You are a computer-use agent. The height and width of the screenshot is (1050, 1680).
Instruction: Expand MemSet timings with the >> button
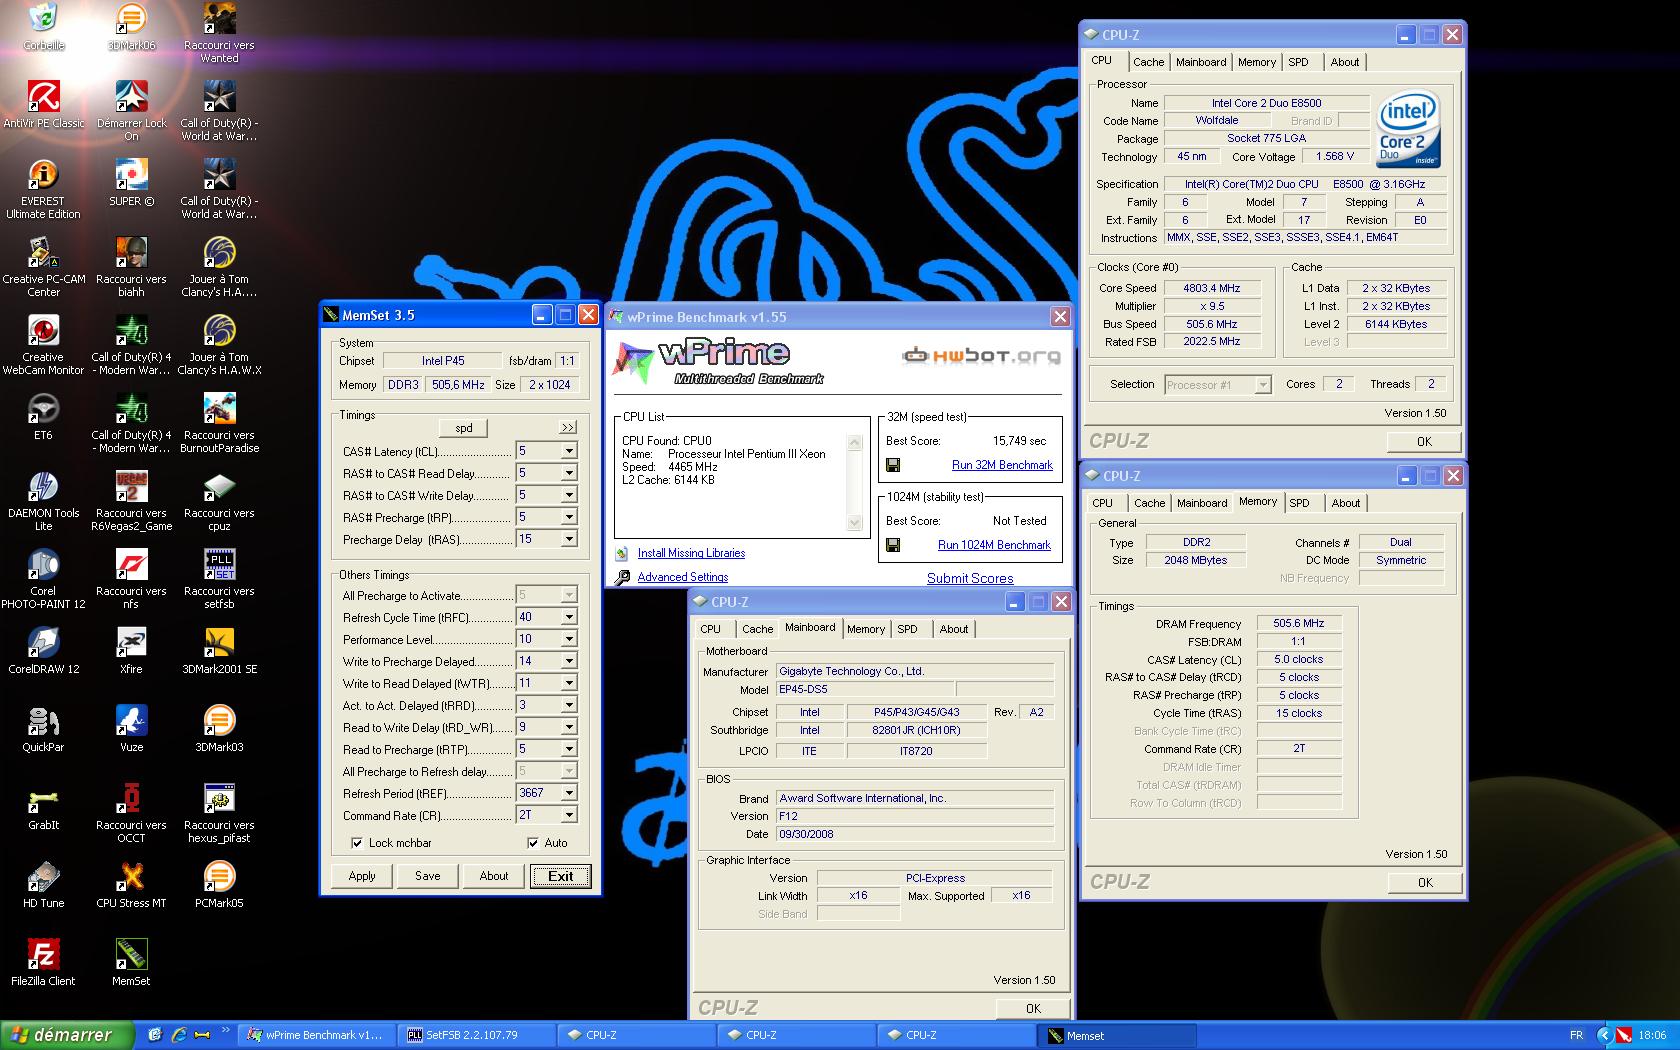tap(568, 427)
